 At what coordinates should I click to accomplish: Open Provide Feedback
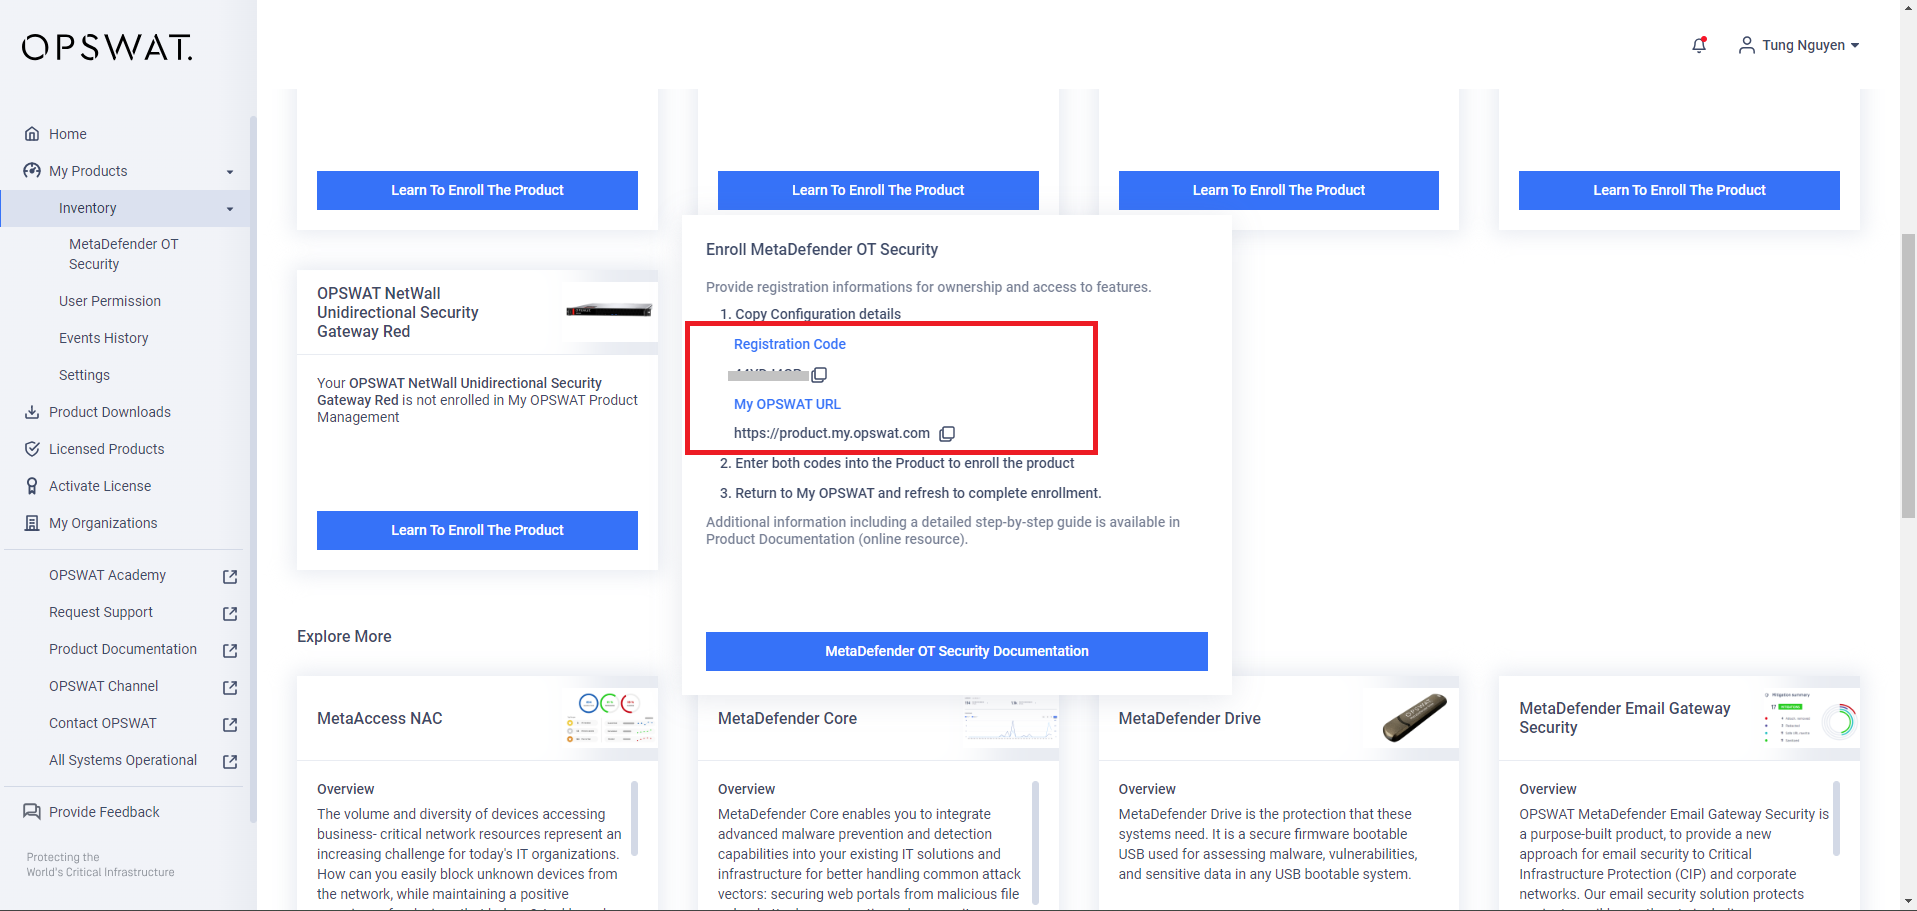click(104, 812)
